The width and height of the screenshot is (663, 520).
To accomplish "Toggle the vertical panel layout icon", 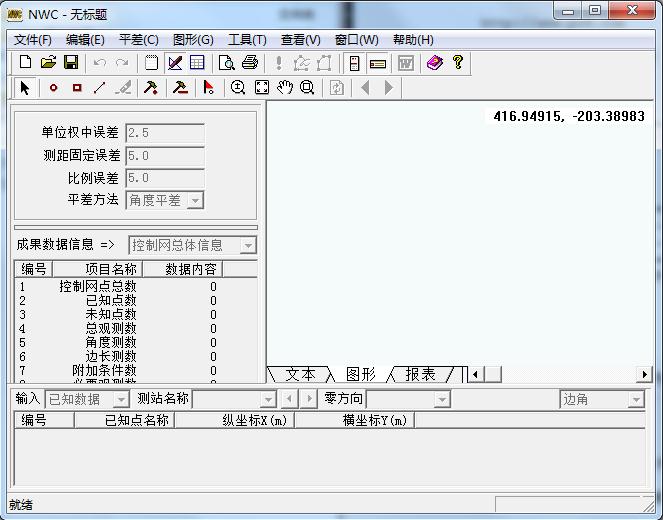I will (355, 63).
